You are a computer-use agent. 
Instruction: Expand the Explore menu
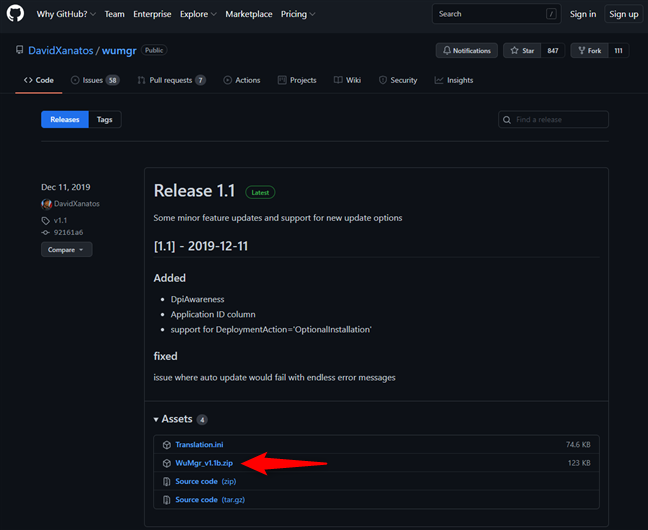click(198, 14)
